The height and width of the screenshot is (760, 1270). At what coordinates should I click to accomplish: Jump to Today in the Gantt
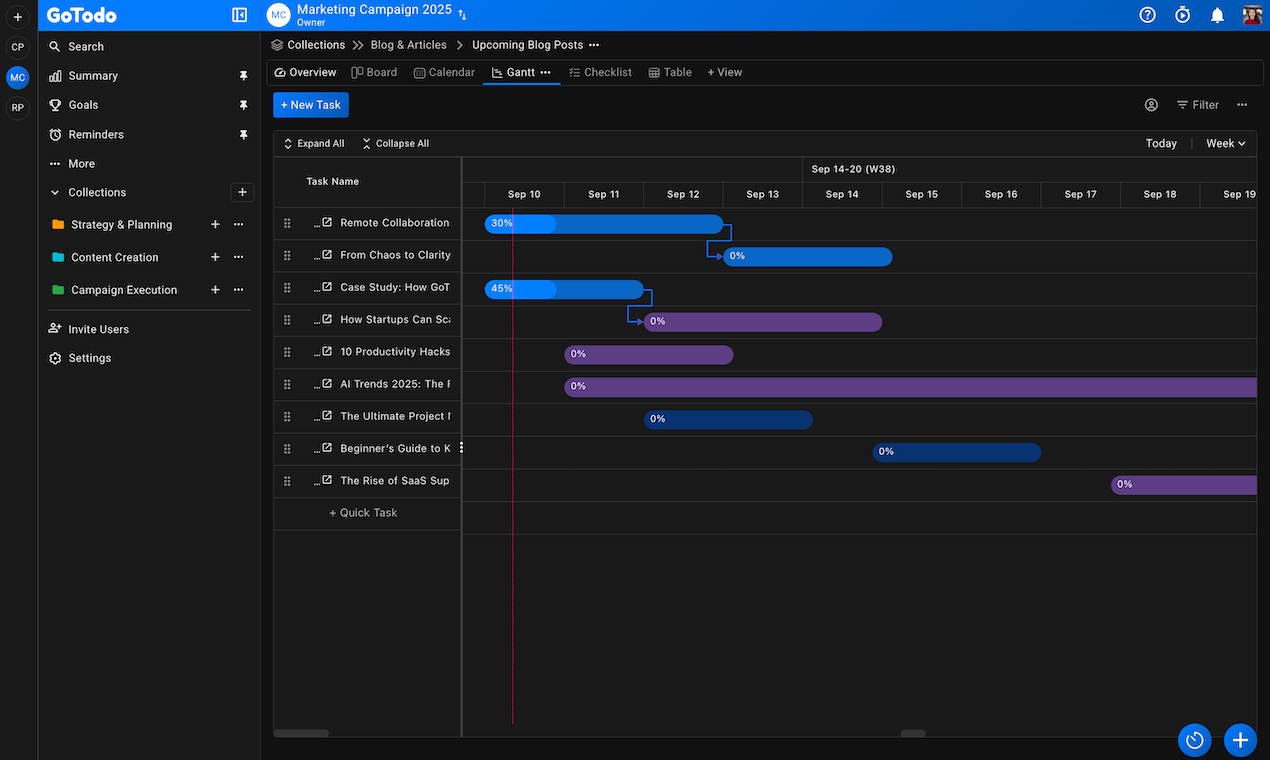pyautogui.click(x=1160, y=144)
